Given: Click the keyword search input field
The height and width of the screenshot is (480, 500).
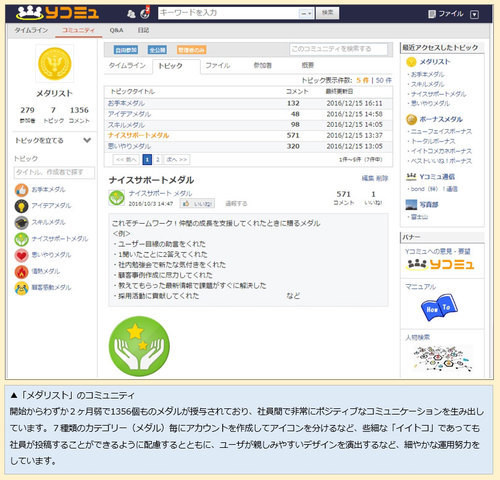Looking at the screenshot, I should (x=229, y=13).
